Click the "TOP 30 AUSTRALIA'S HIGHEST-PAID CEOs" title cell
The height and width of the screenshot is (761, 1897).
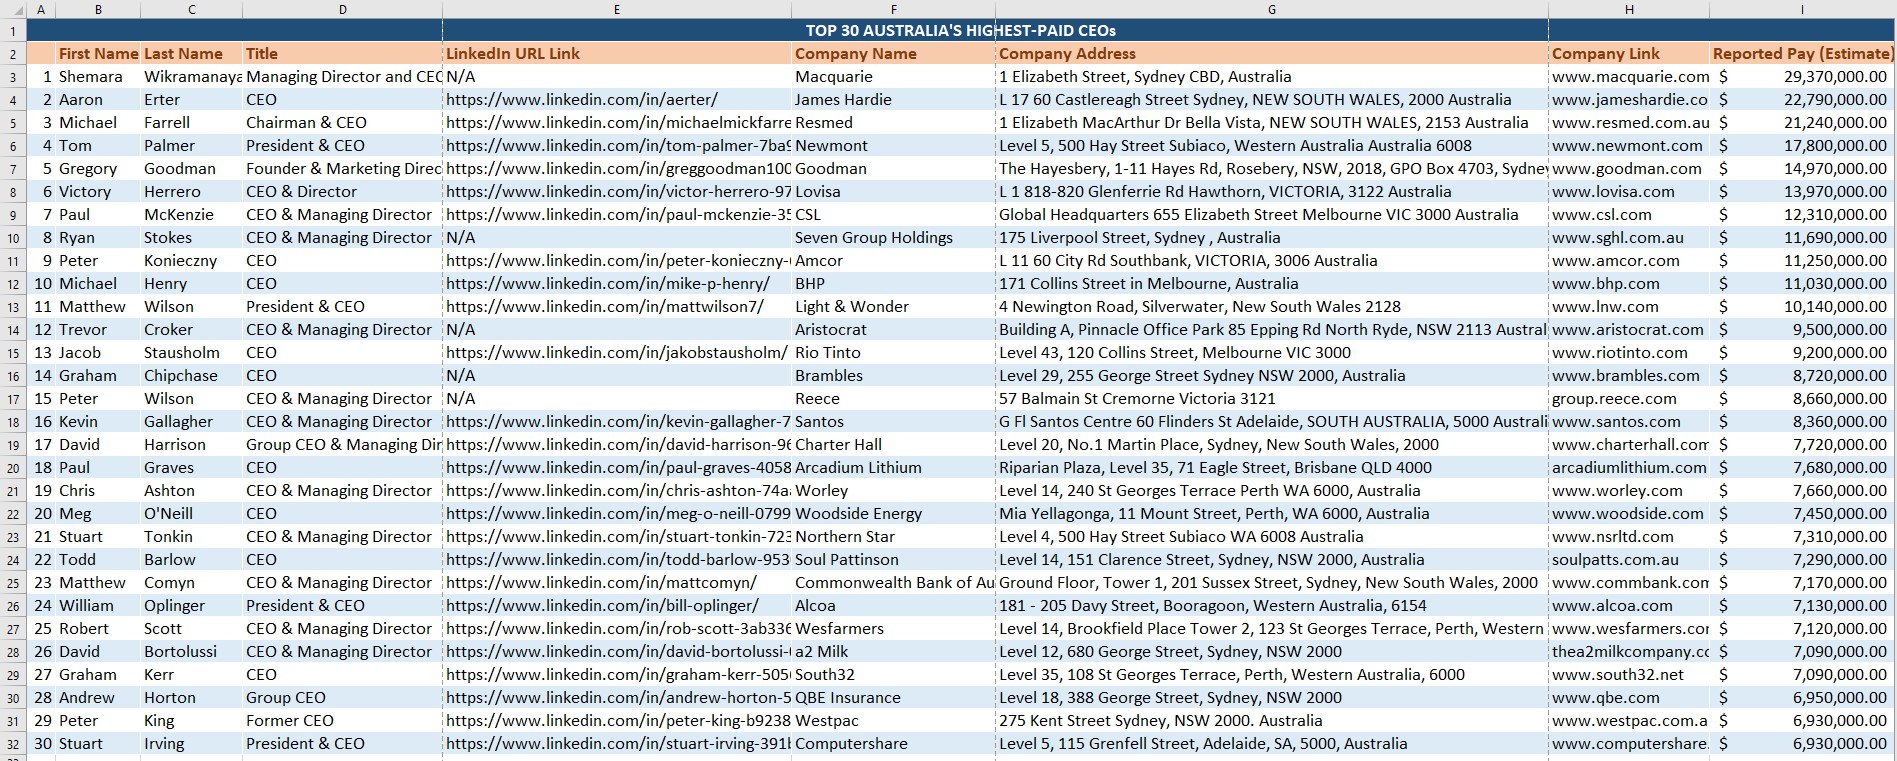(960, 30)
